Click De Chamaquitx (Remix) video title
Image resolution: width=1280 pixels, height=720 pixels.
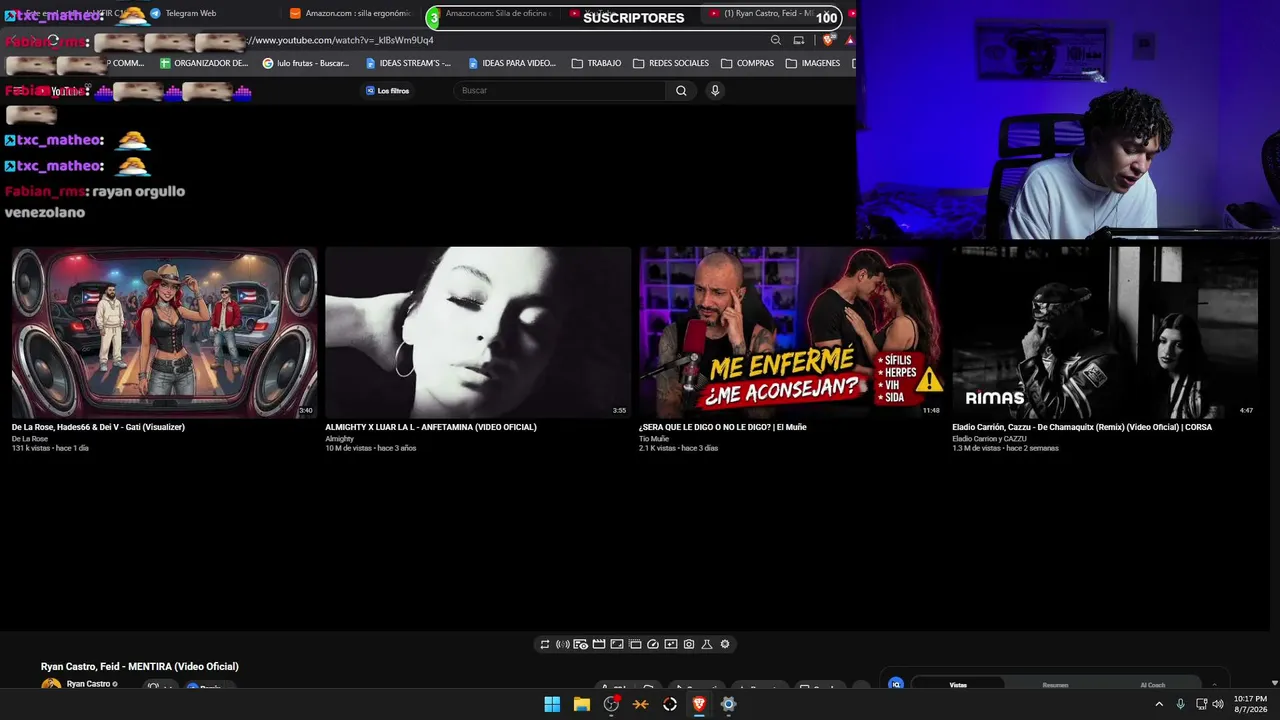coord(1082,427)
